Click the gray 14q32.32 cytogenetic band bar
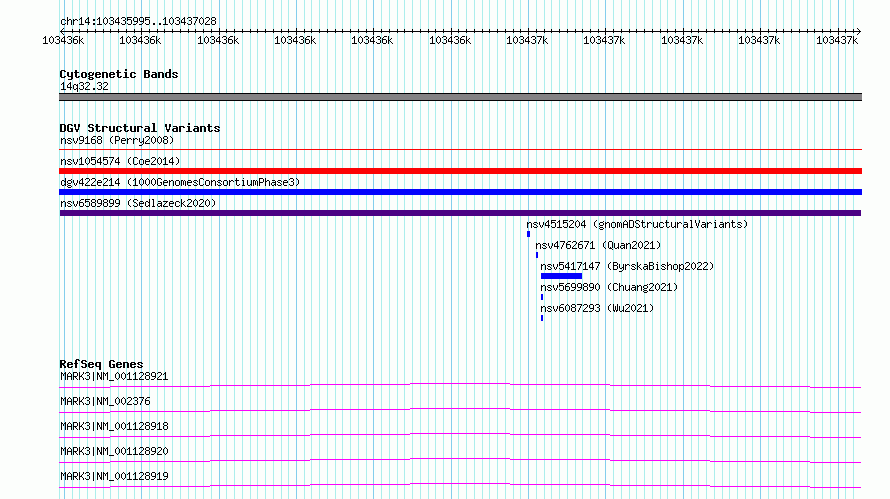Screen dimensions: 890x499 (460, 97)
